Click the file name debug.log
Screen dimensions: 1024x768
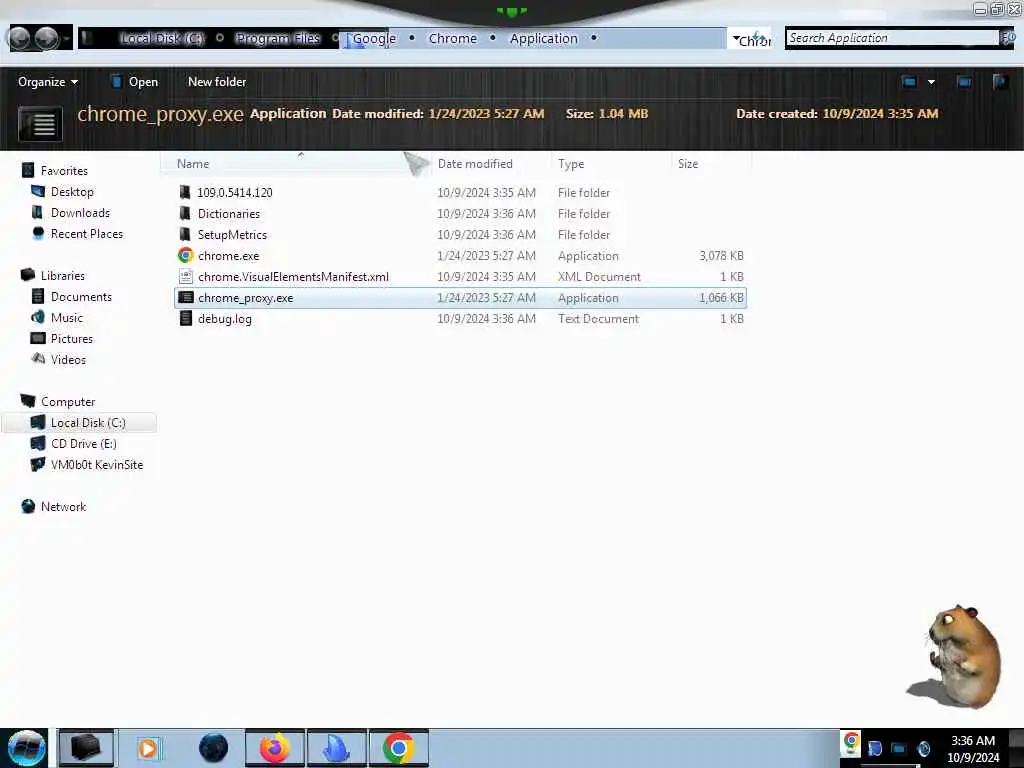point(225,319)
